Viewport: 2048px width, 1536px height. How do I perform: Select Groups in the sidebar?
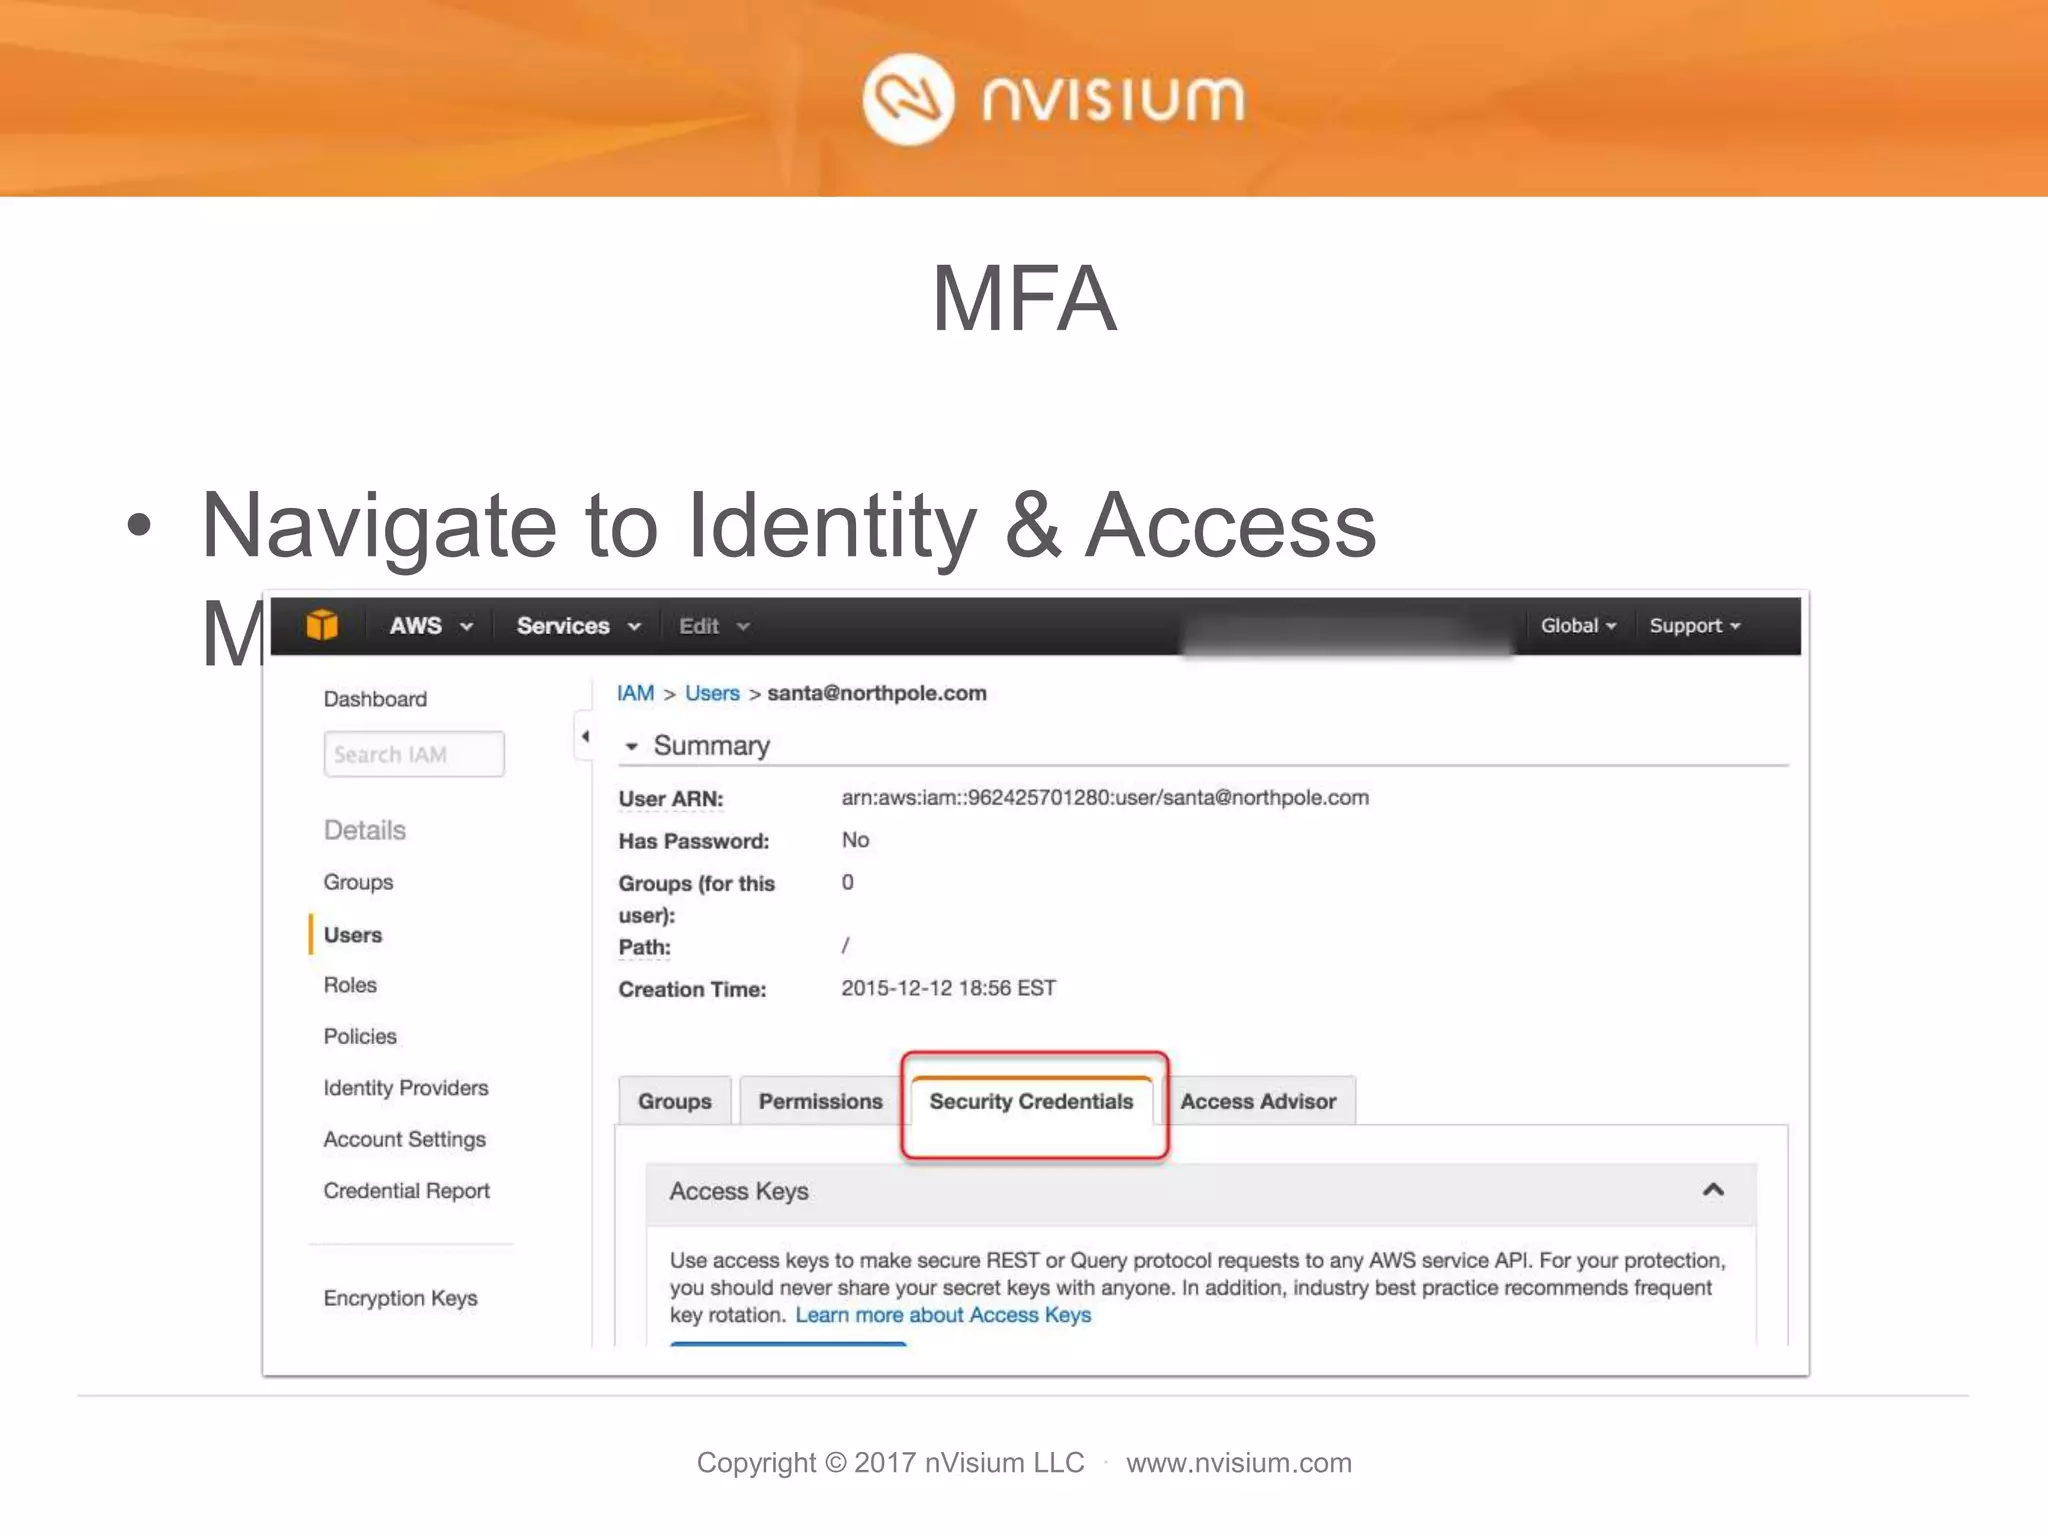coord(358,882)
